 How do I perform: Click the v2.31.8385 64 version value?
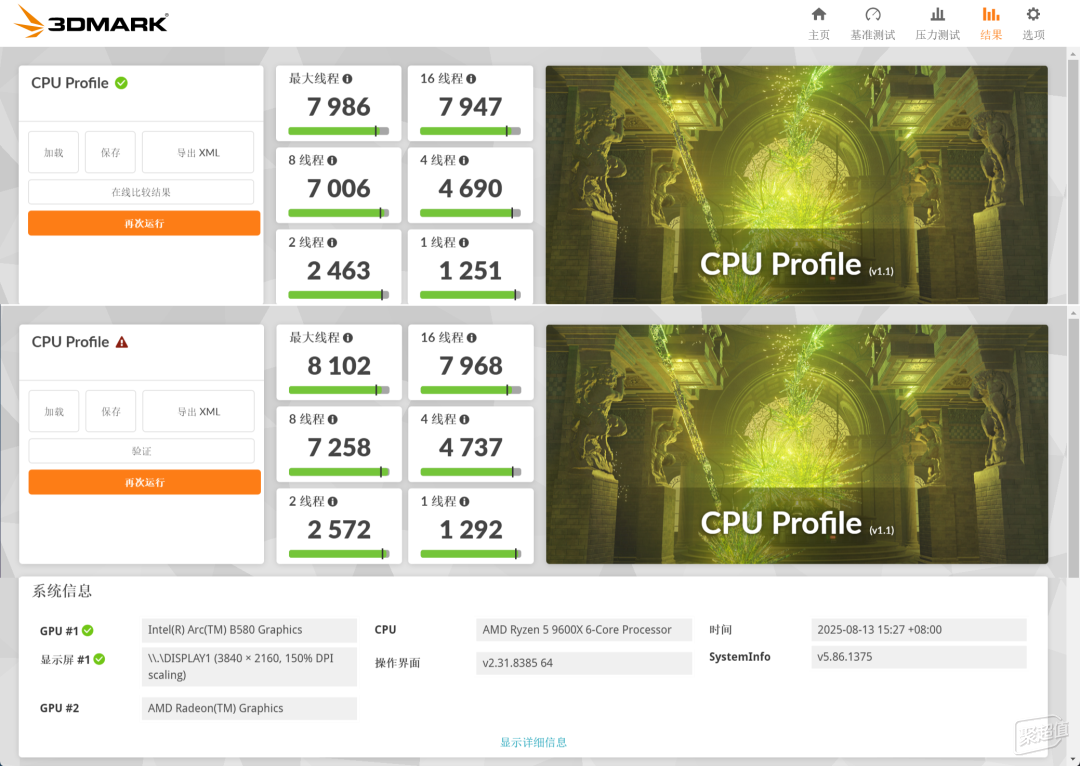click(x=583, y=663)
